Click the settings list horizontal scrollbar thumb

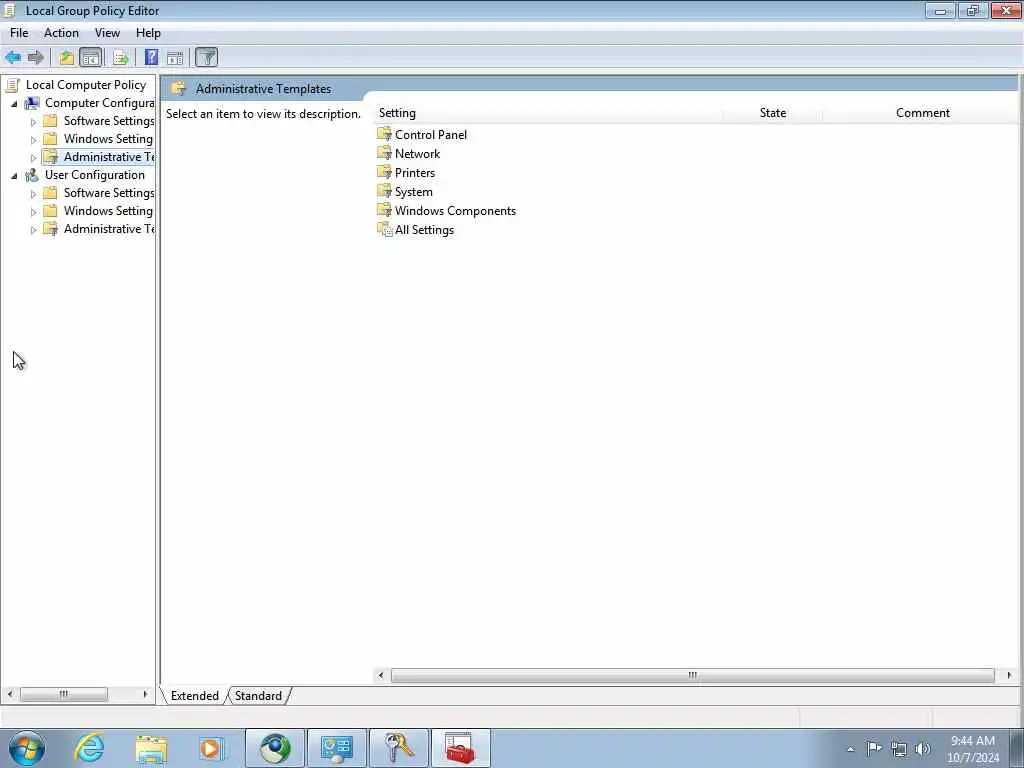coord(692,675)
